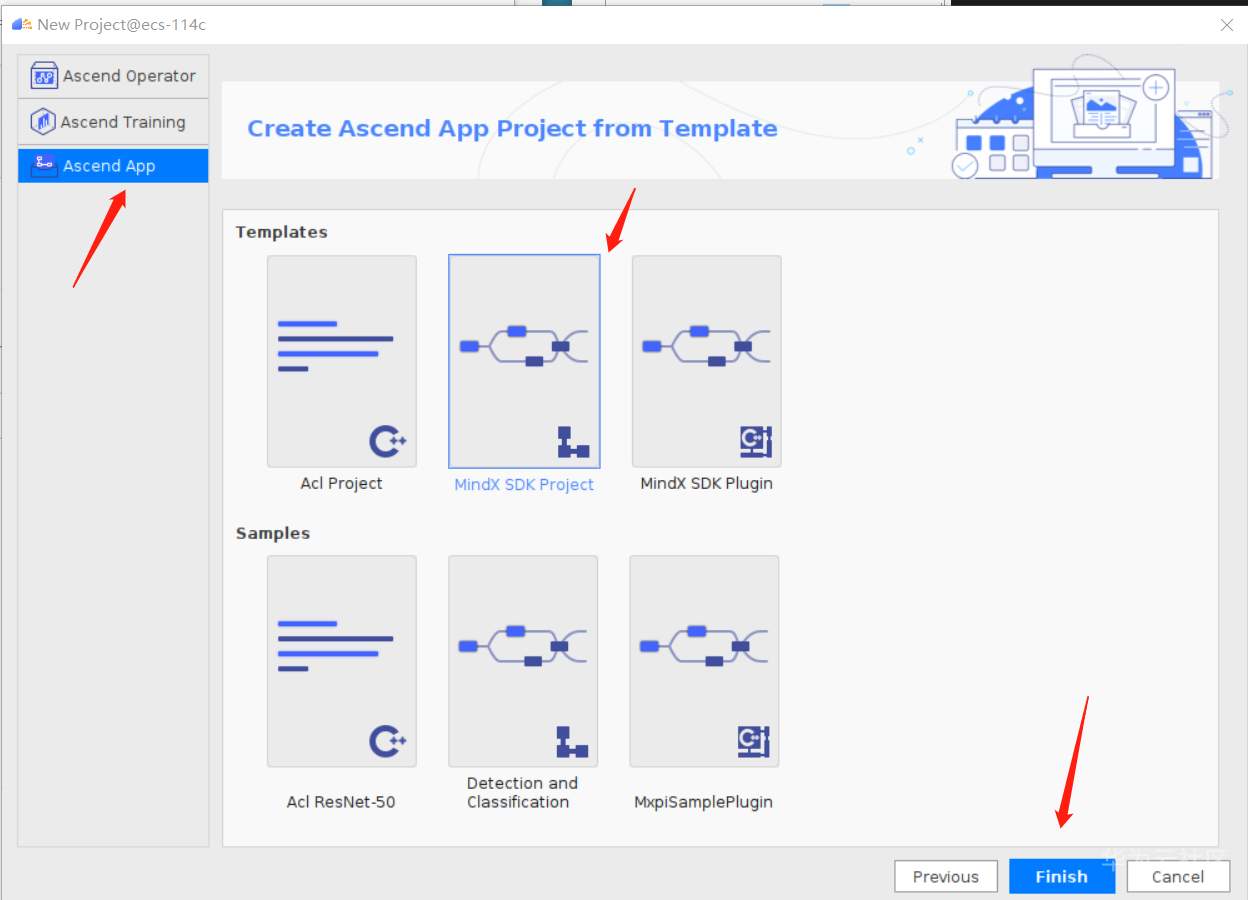Screen dimensions: 1248x900
Task: Click the Previous button
Action: point(946,876)
